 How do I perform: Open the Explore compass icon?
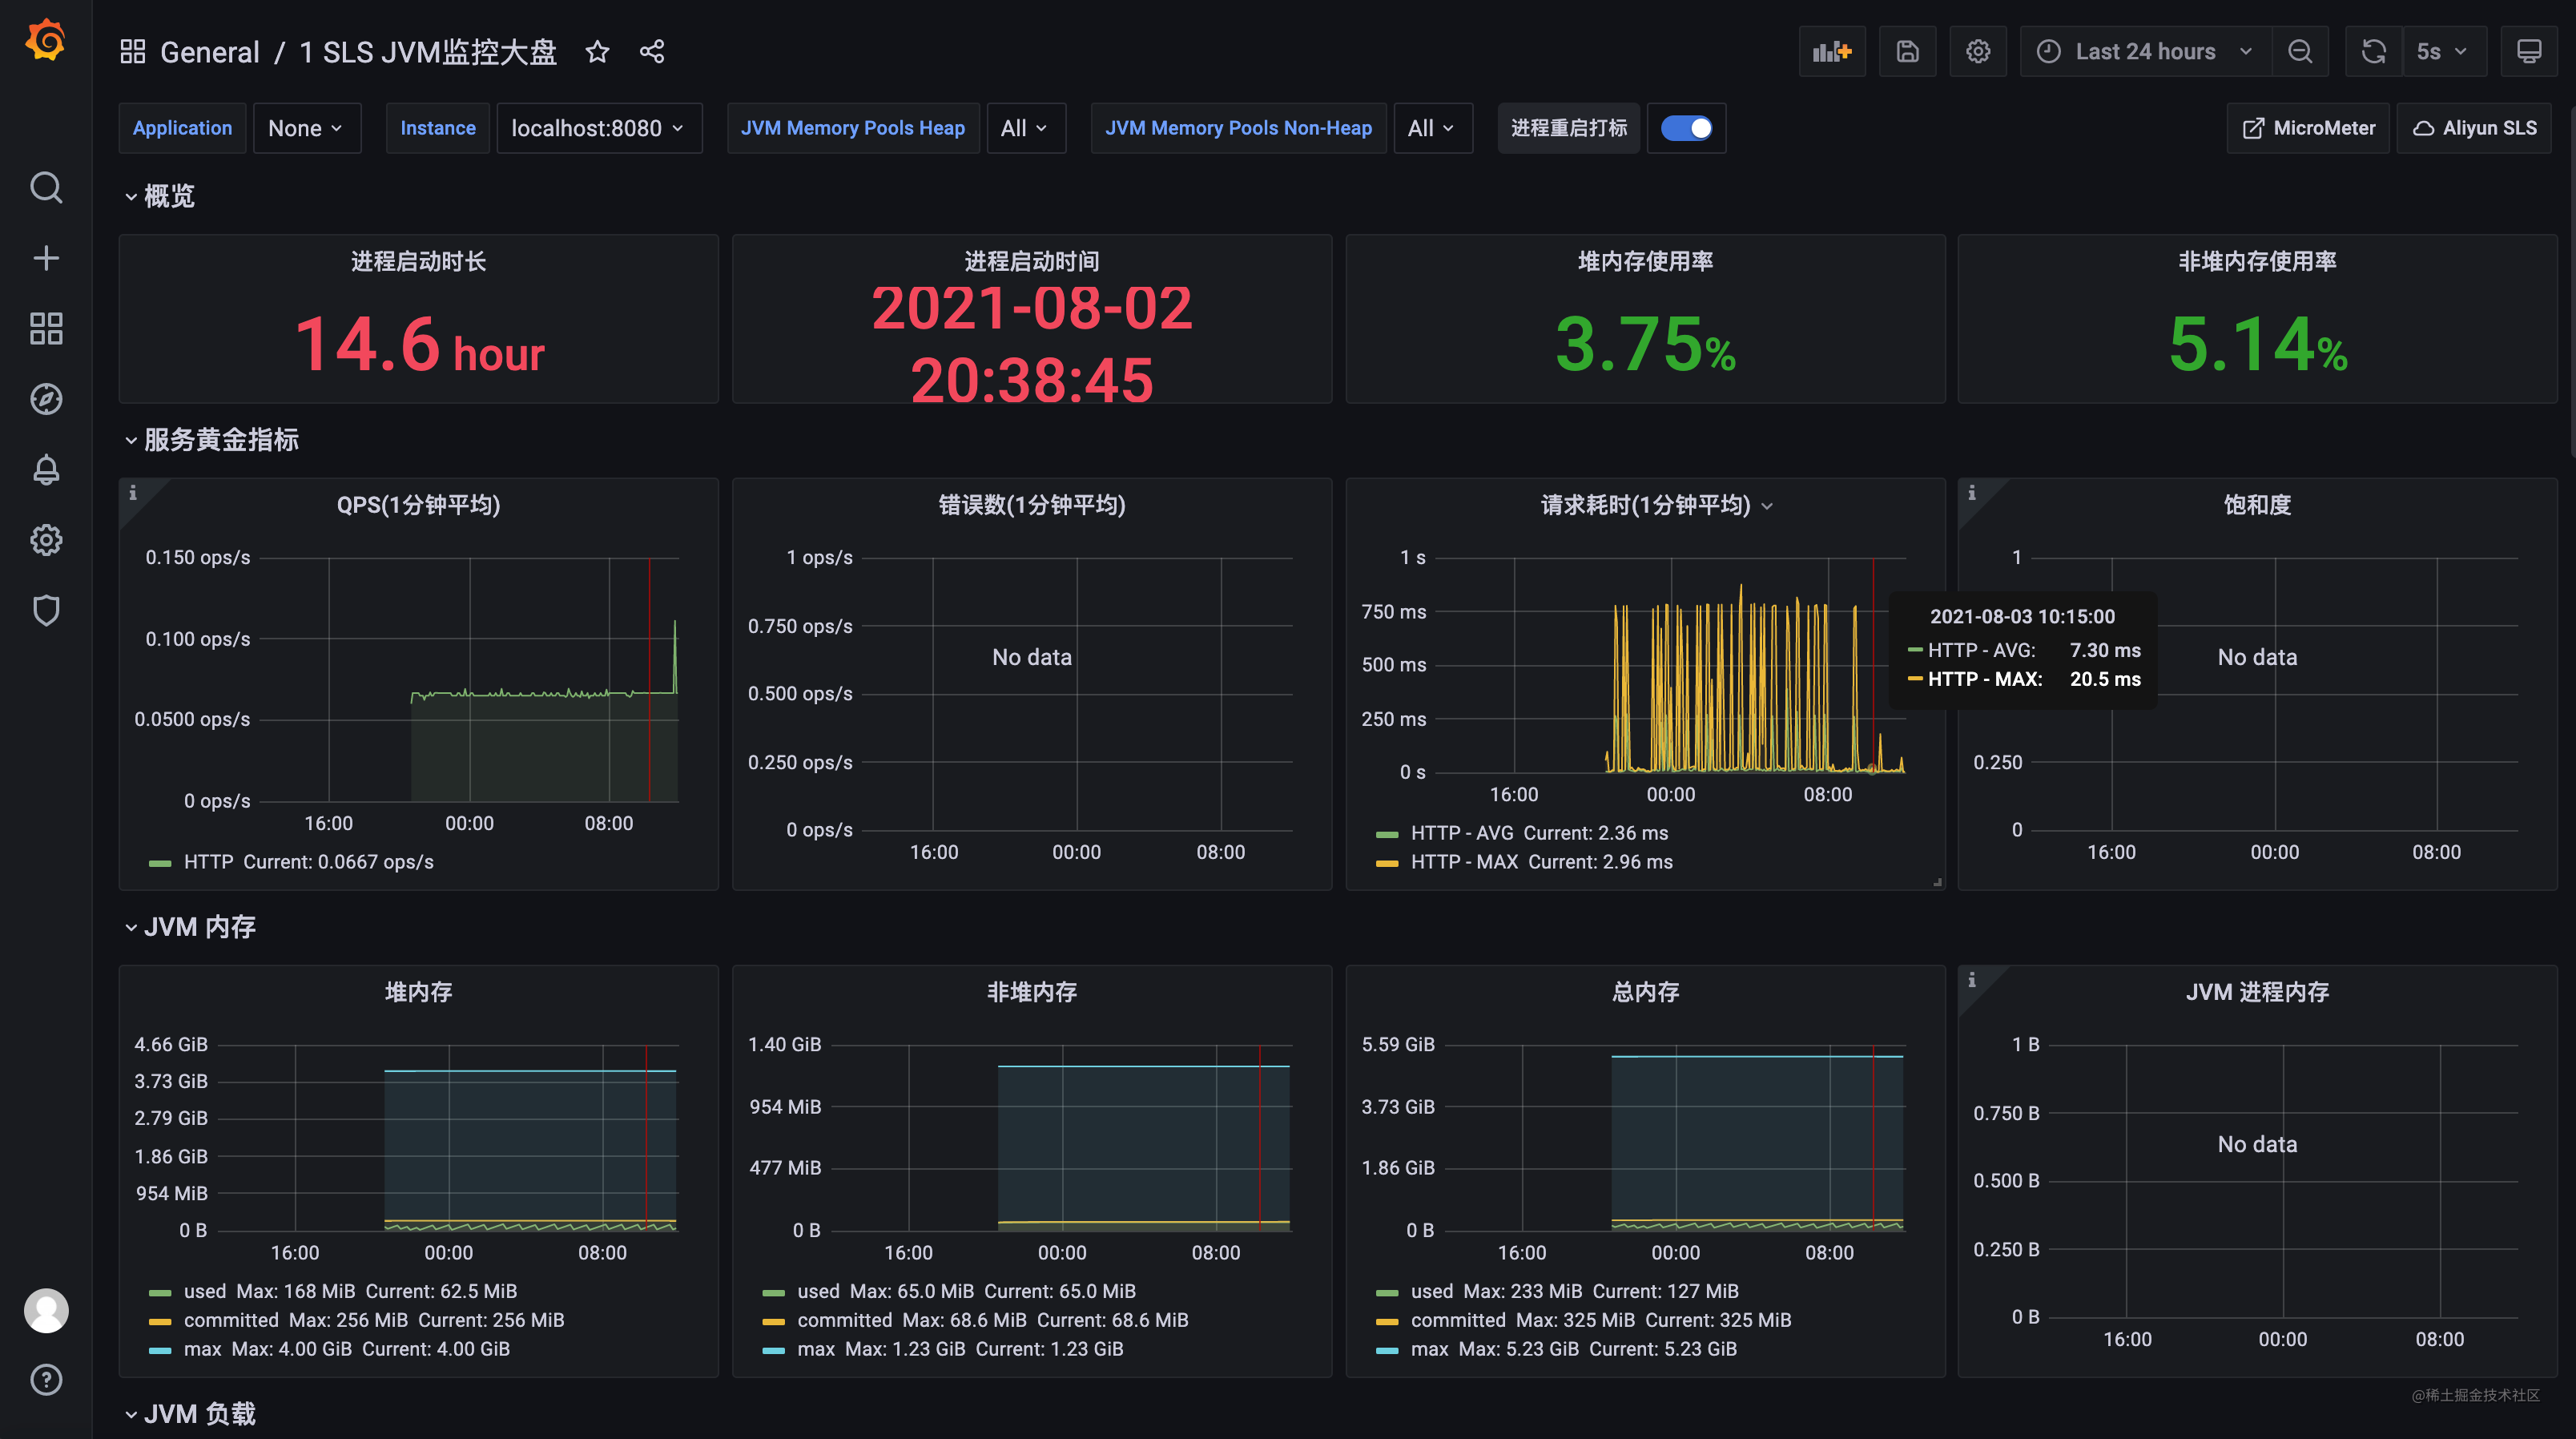point(46,399)
